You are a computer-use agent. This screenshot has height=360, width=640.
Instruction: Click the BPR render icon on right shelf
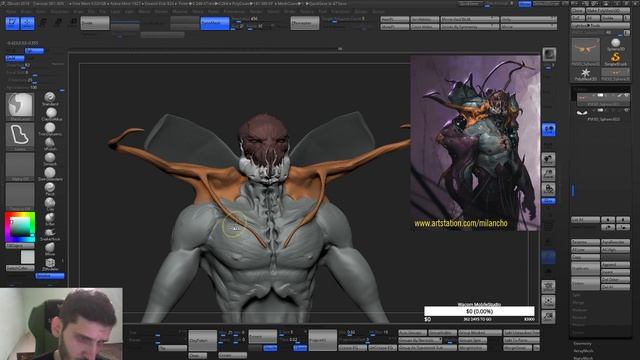549,54
